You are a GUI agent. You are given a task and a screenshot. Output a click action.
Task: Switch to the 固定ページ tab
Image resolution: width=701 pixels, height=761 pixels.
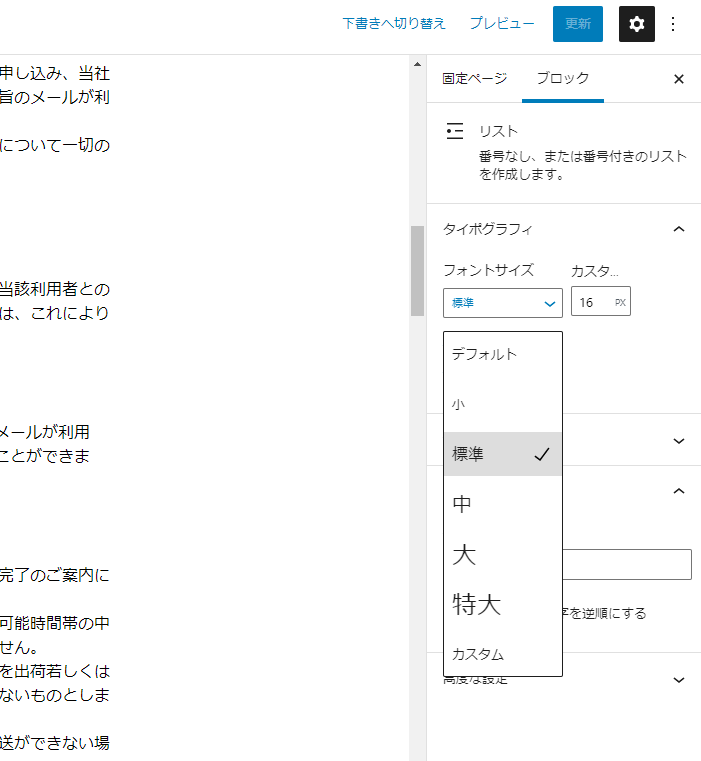474,78
